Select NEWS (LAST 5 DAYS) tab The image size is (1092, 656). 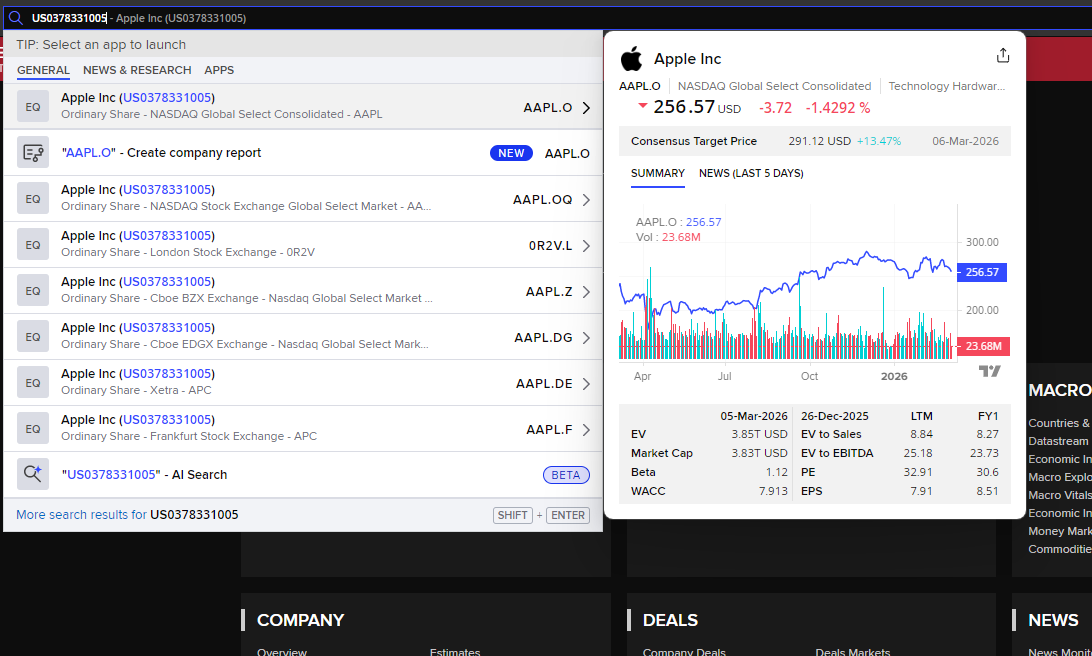751,173
